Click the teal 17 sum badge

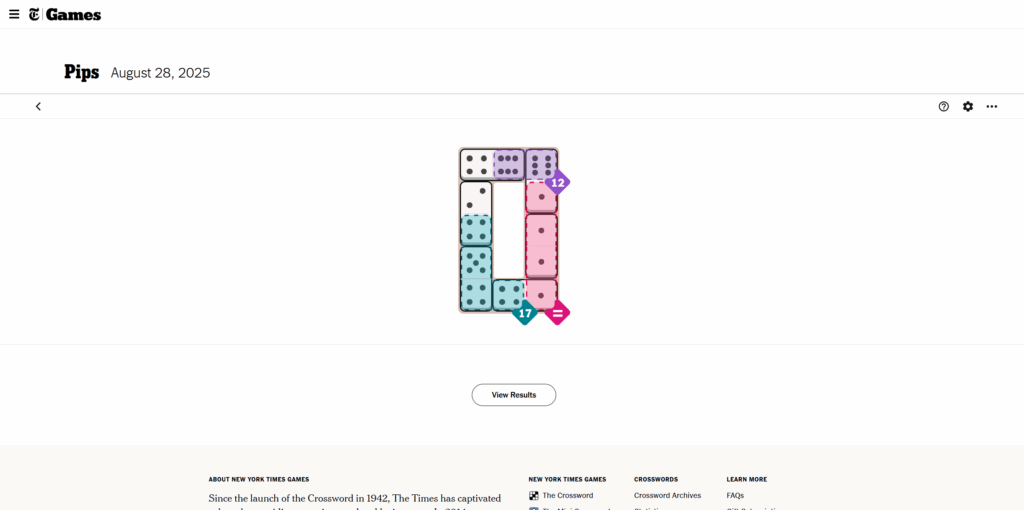click(x=525, y=313)
